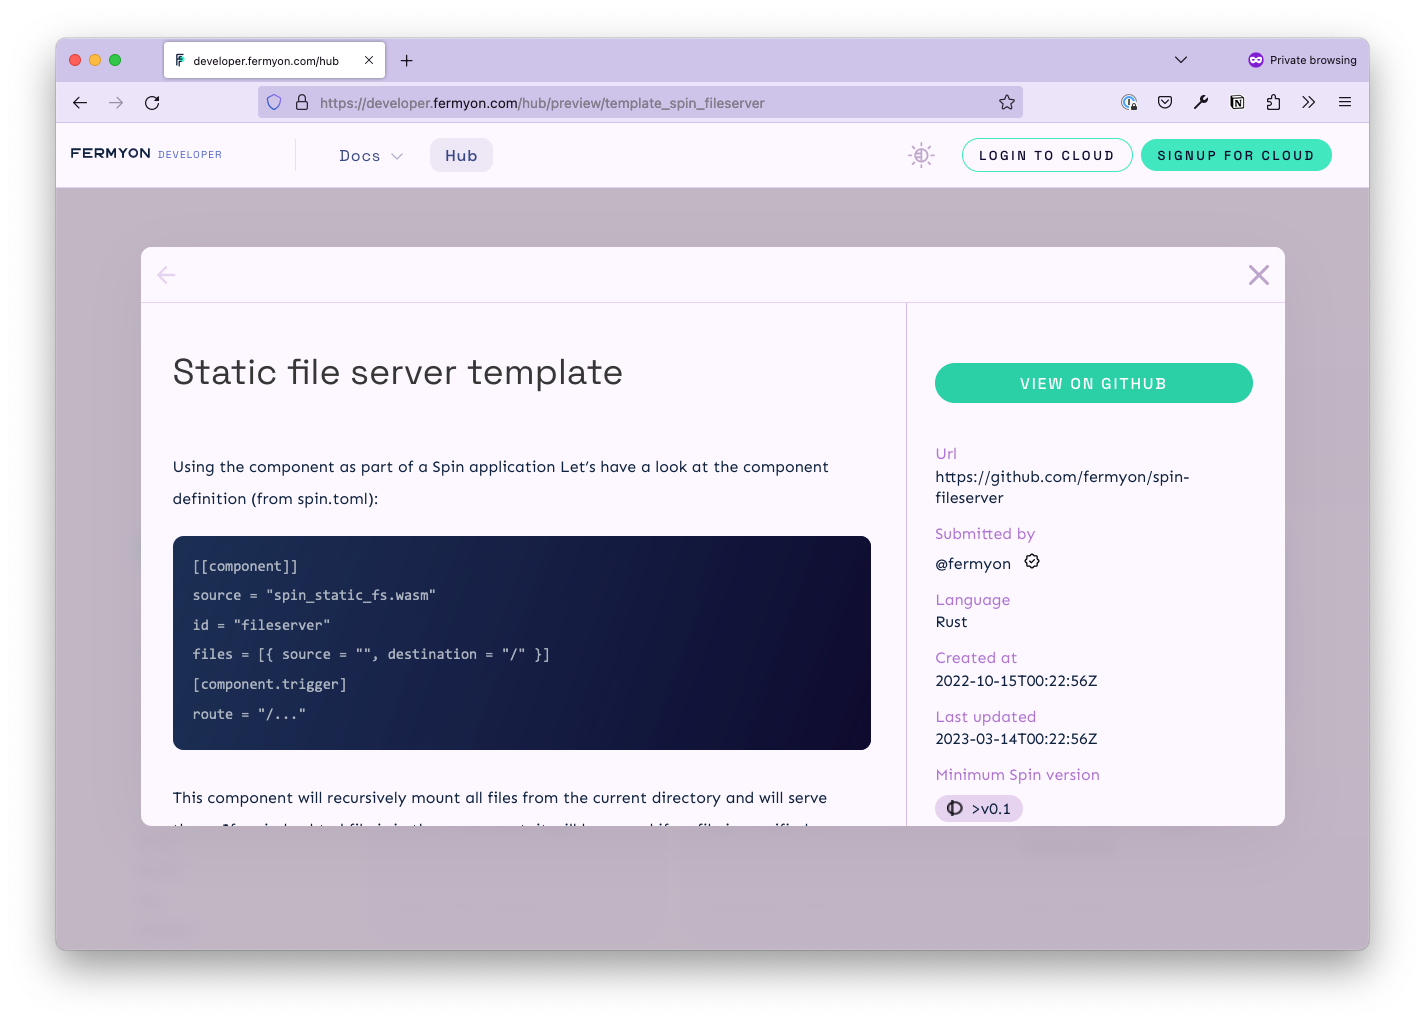The width and height of the screenshot is (1425, 1024).
Task: Go forward in browser history
Action: pos(116,103)
